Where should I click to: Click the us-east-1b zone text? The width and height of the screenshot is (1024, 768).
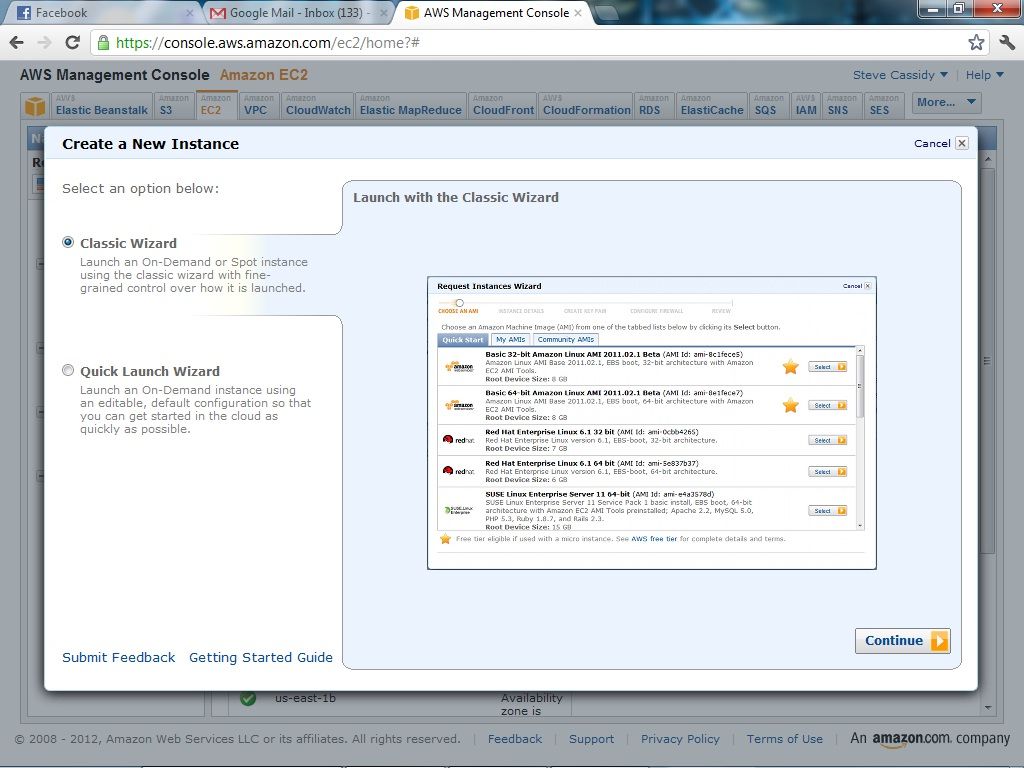click(x=305, y=697)
